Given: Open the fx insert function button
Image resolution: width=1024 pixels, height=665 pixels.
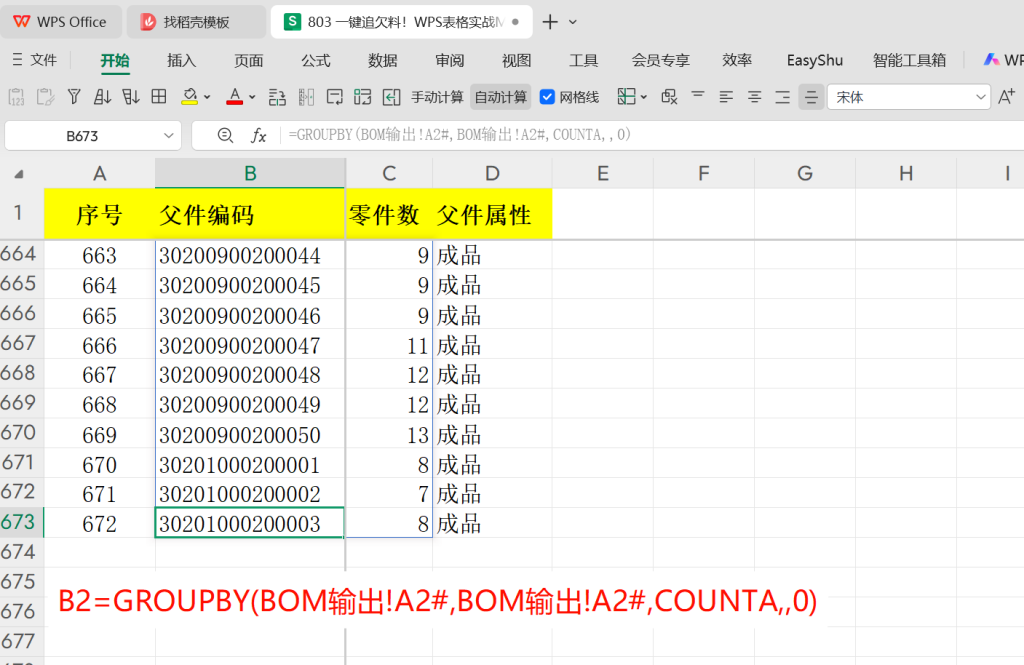Looking at the screenshot, I should tap(259, 135).
